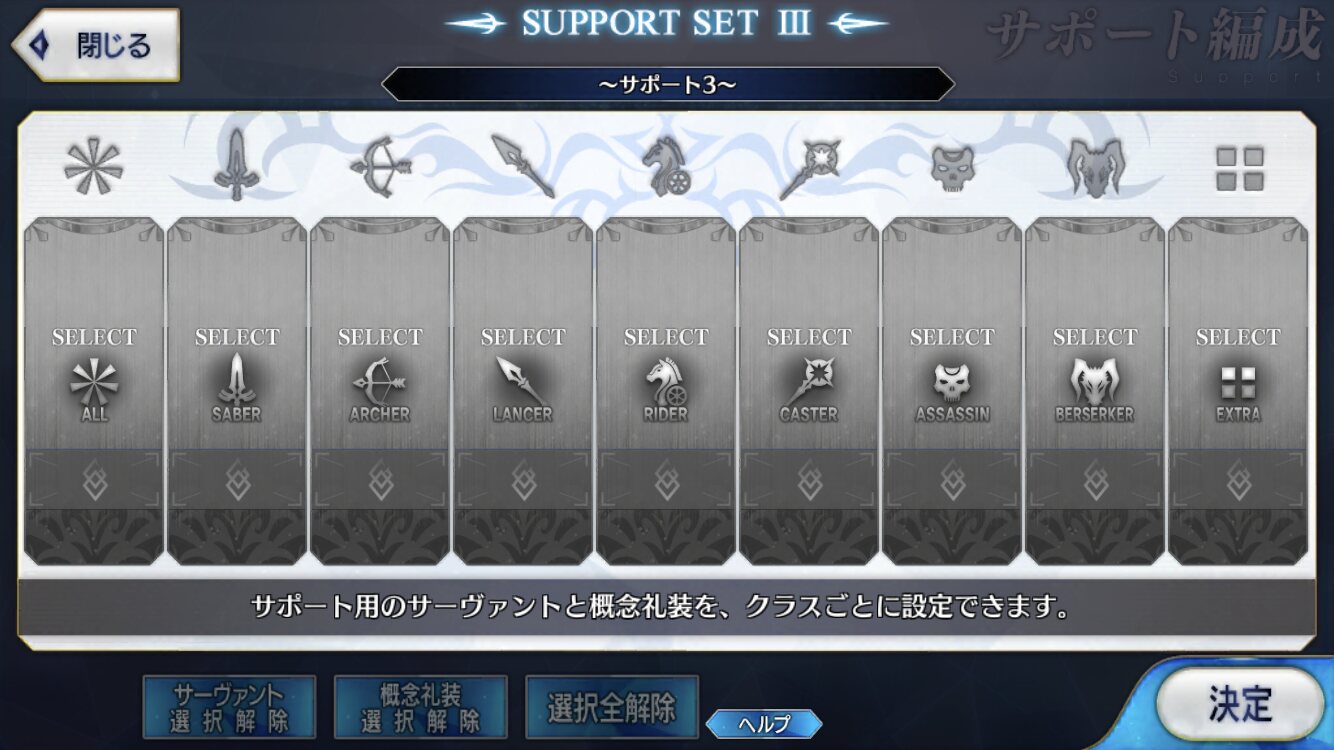Click the Rider horse icon at top
The image size is (1334, 750).
pos(666,166)
